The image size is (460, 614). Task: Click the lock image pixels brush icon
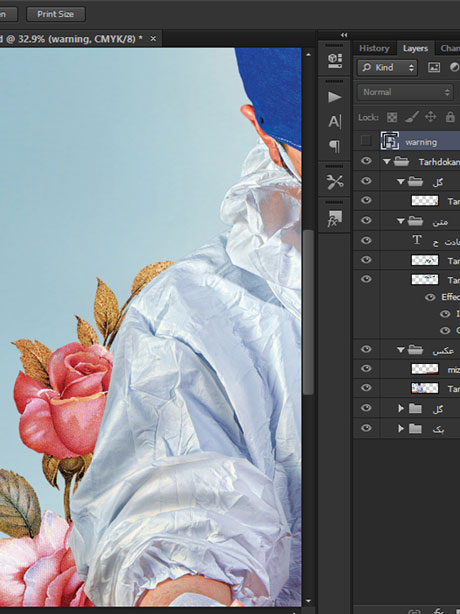pyautogui.click(x=411, y=117)
